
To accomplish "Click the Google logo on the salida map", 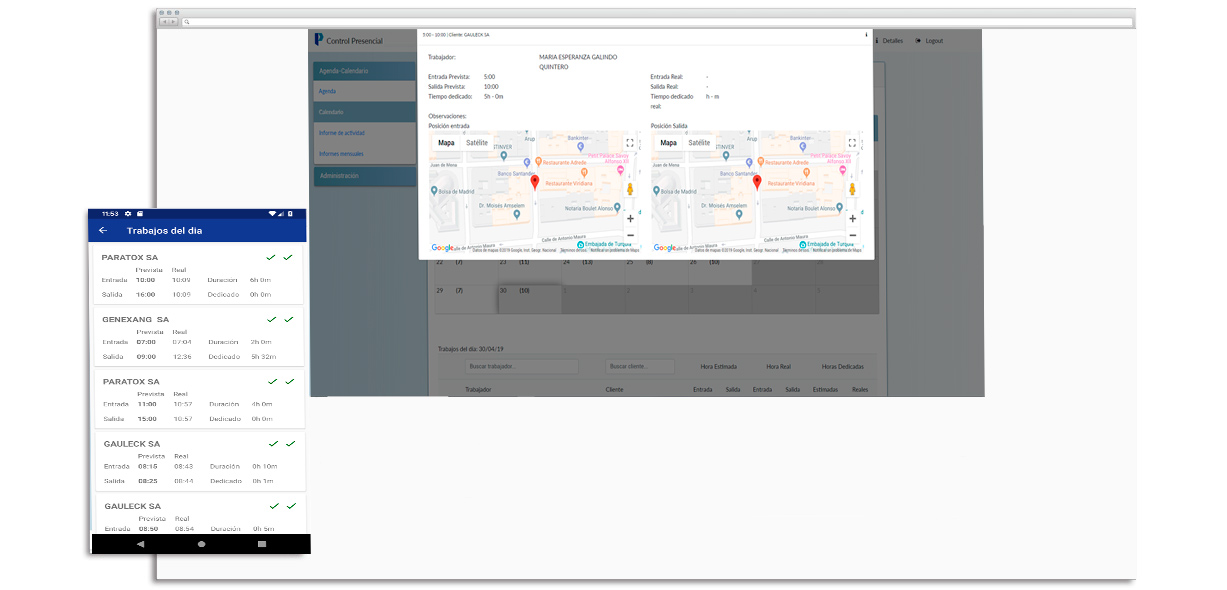I will click(663, 247).
